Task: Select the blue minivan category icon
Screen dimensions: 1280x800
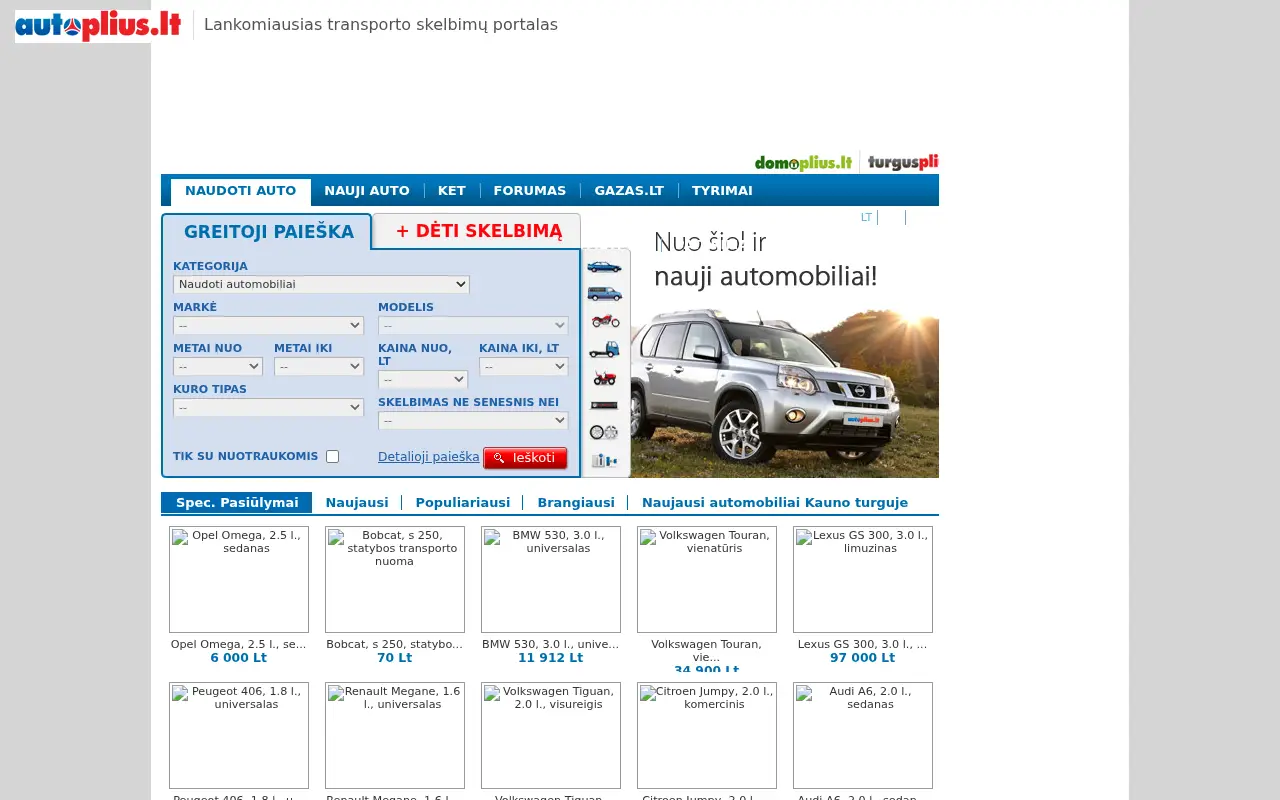Action: click(x=604, y=294)
